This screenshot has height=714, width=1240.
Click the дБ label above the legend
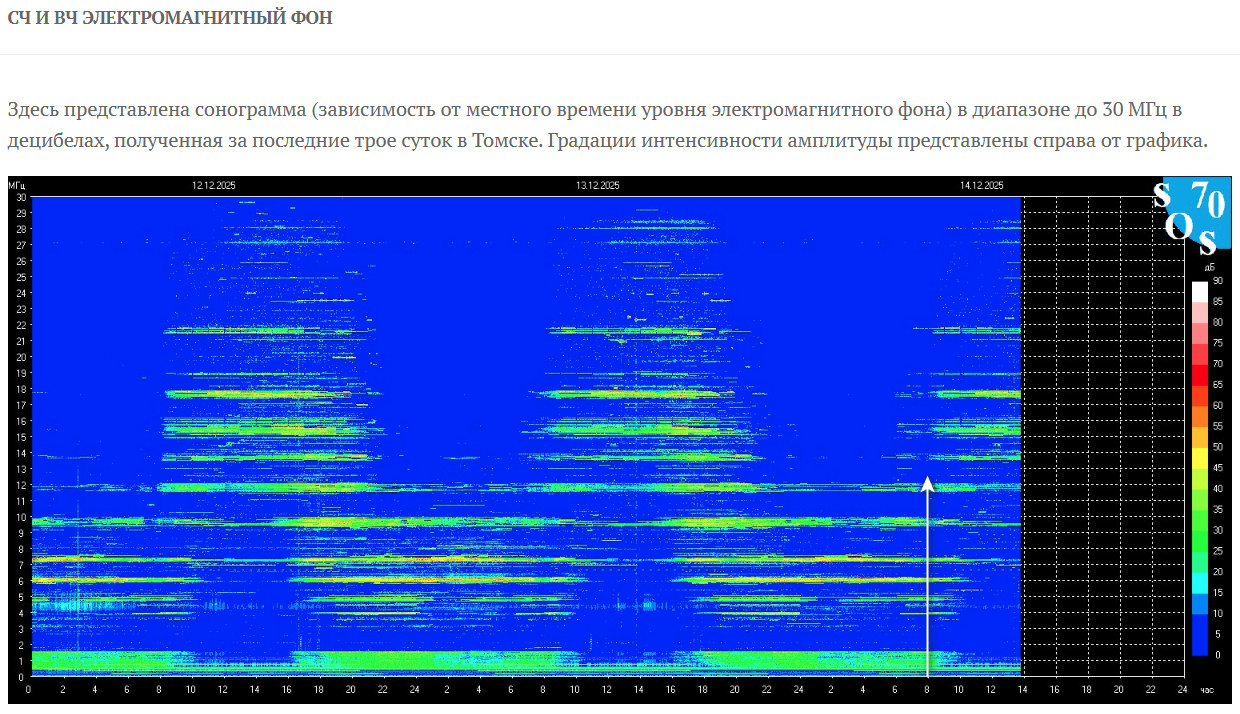tap(1209, 267)
